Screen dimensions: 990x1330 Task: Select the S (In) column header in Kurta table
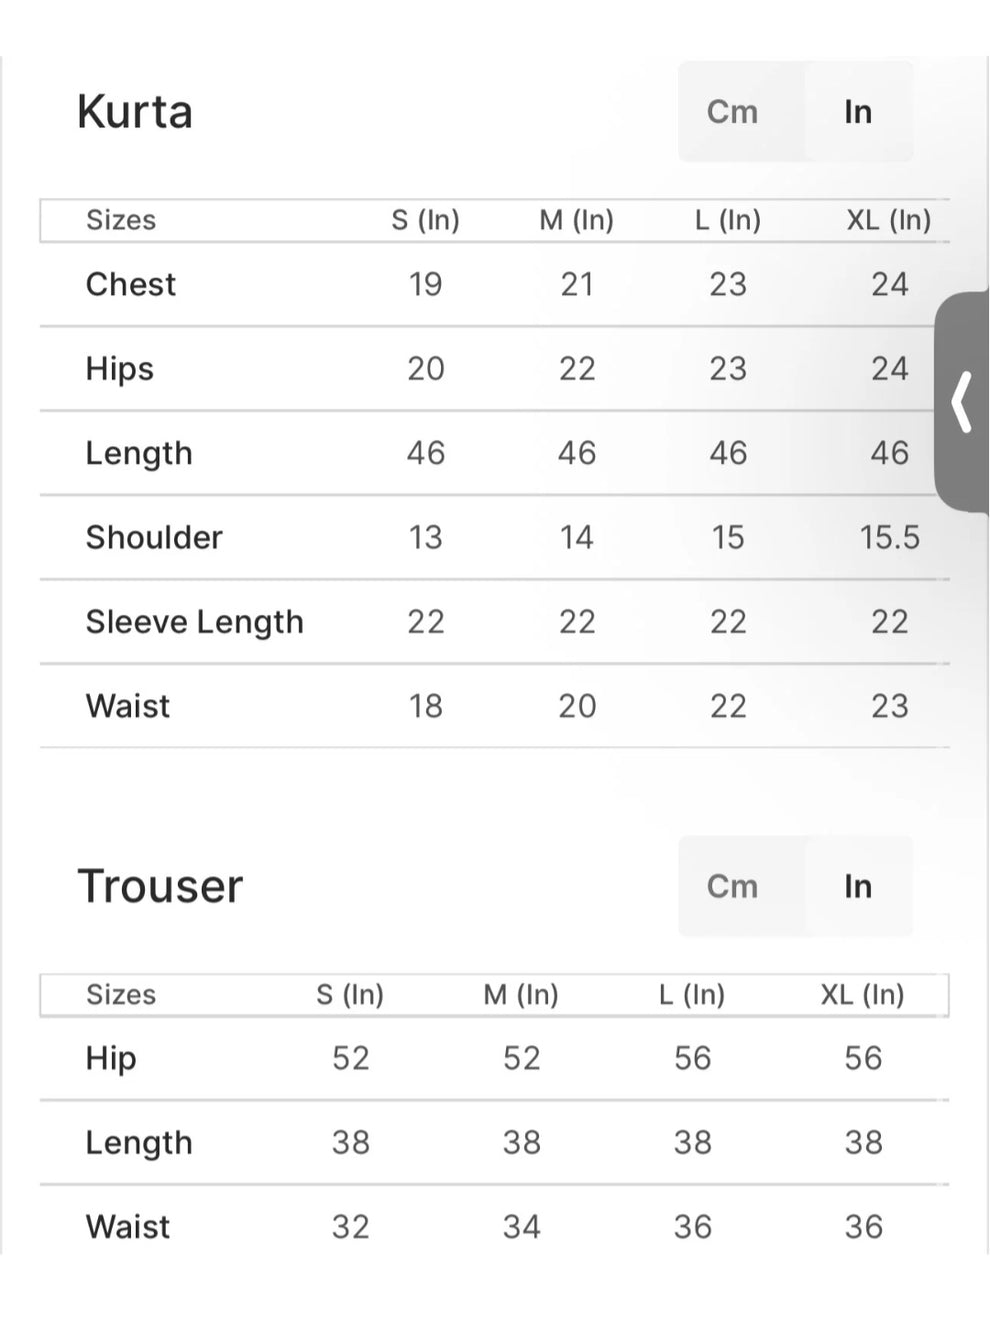point(425,220)
